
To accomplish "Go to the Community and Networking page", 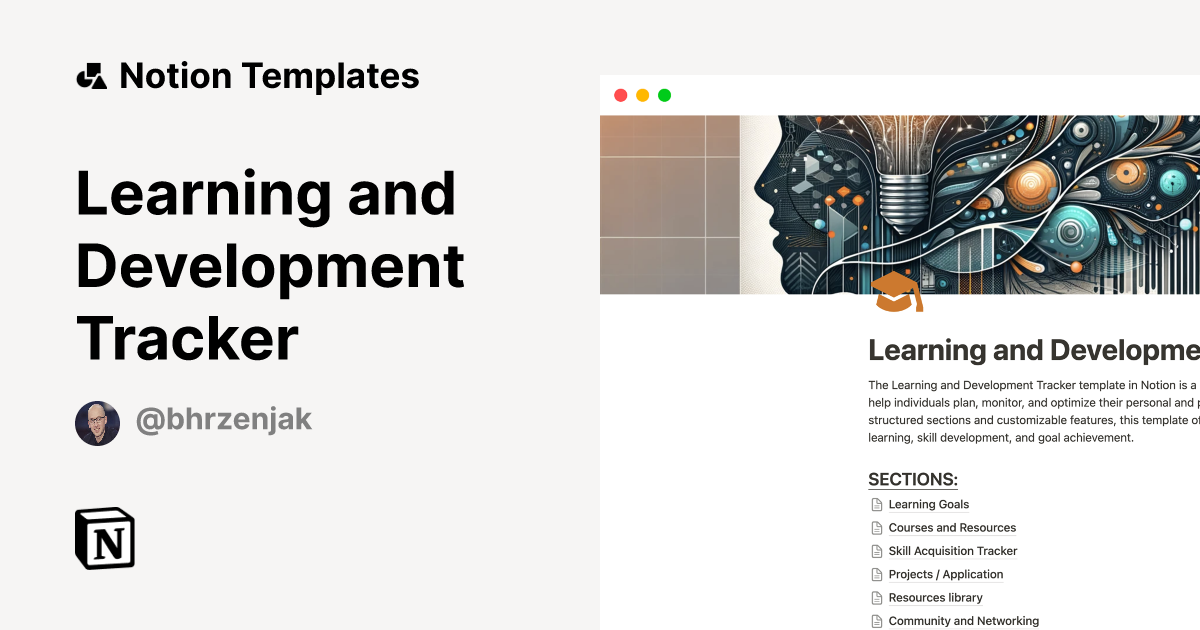I will (x=963, y=621).
